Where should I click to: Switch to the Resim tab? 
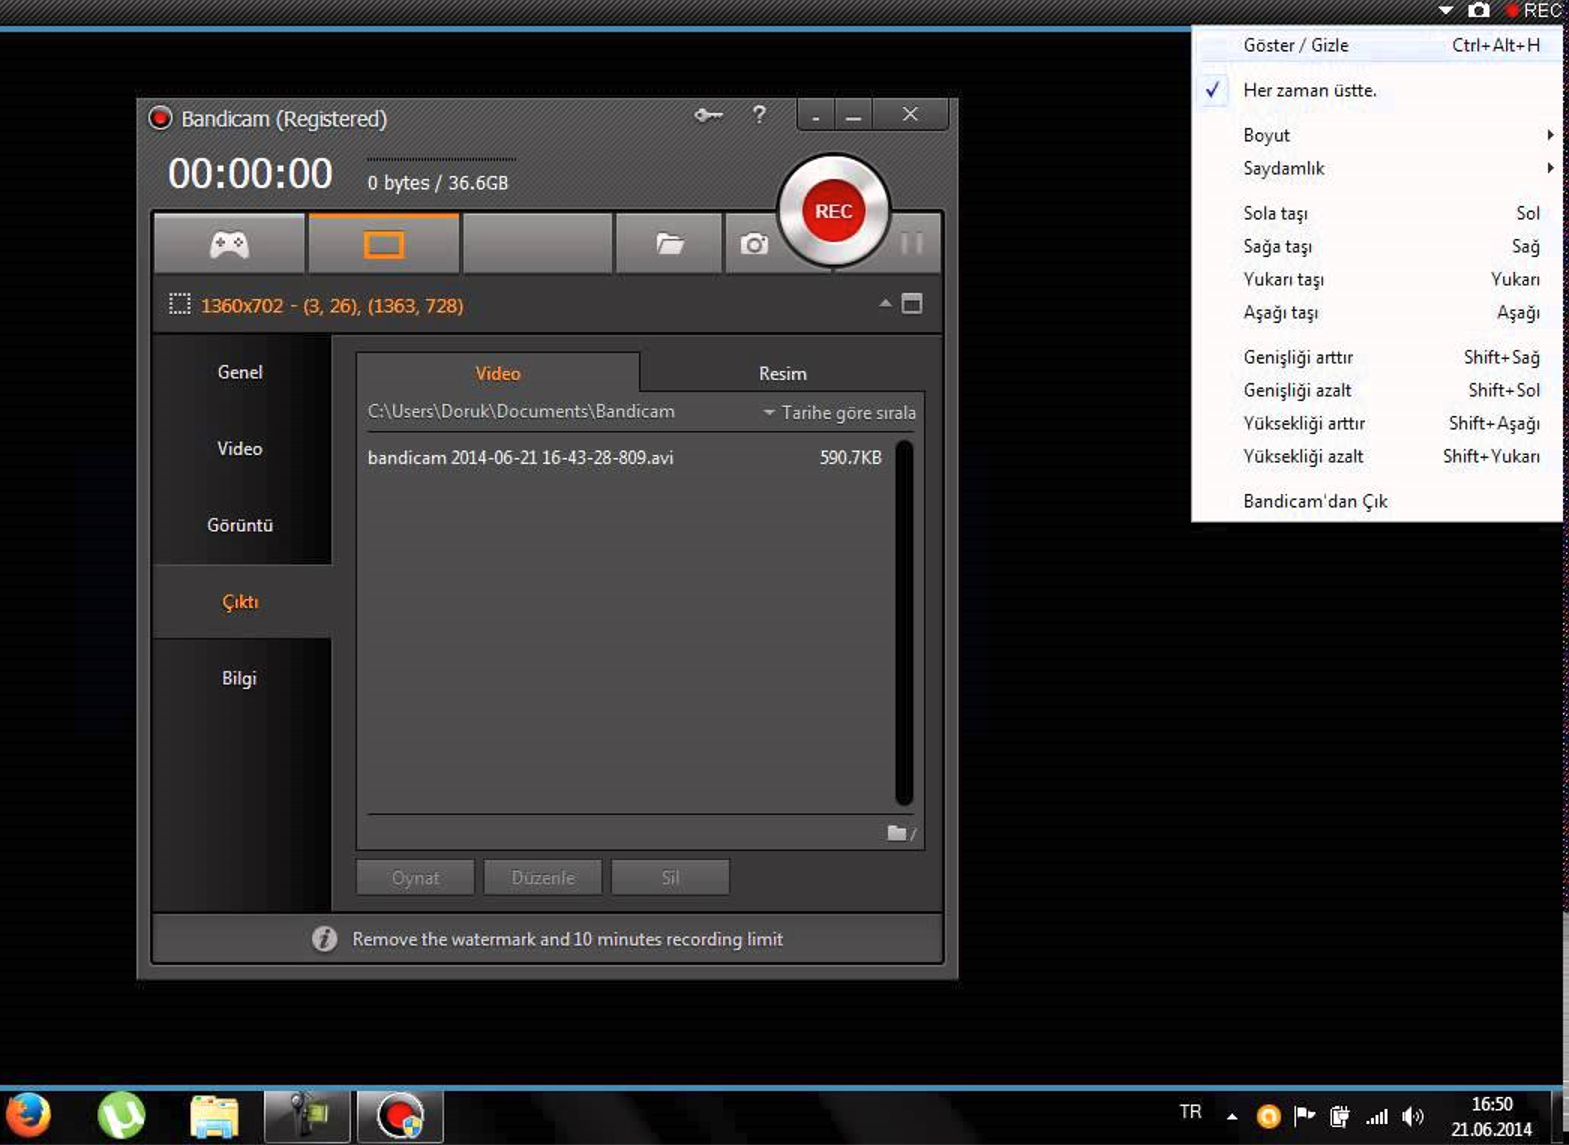782,373
